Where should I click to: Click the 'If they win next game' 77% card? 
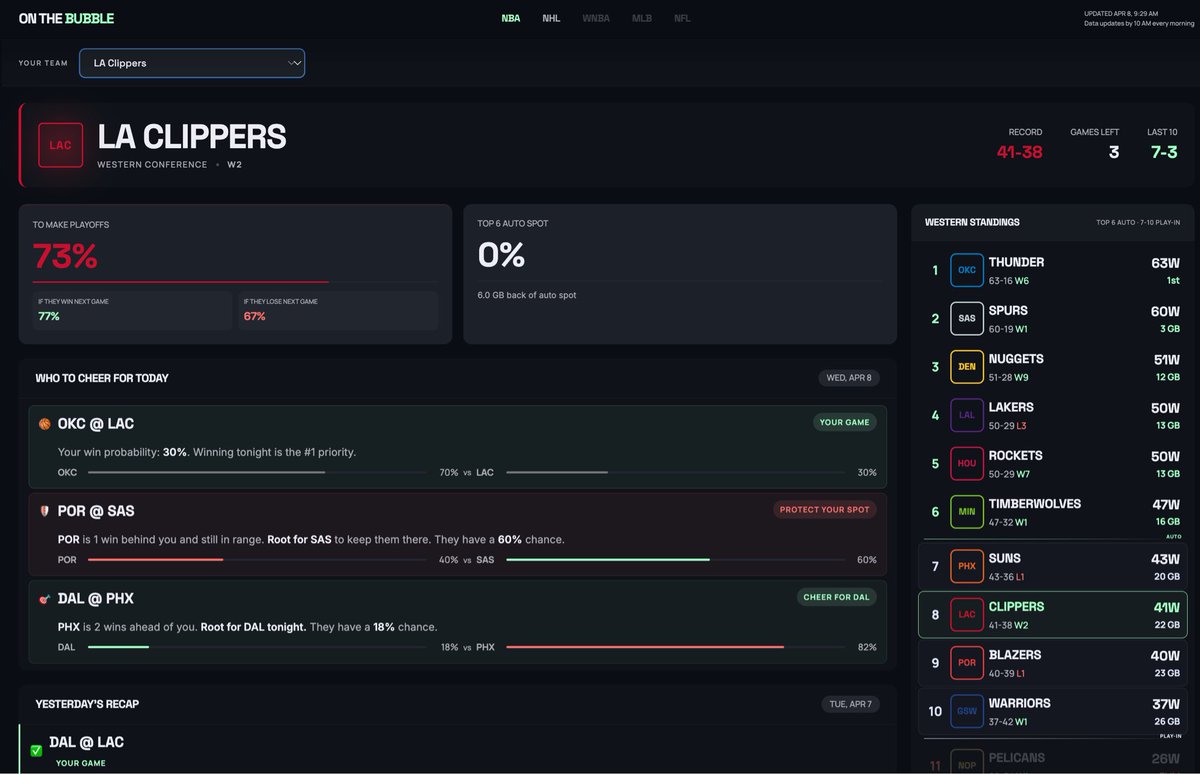click(132, 311)
